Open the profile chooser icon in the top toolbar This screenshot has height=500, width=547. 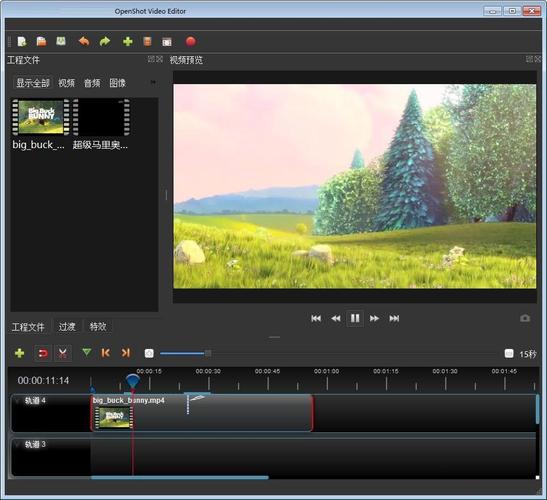(x=147, y=42)
